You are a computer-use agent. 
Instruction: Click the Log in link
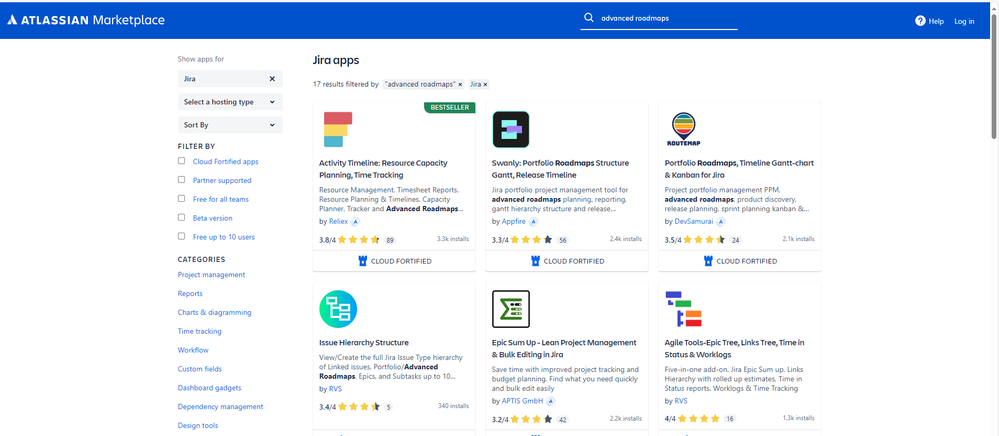(x=964, y=21)
